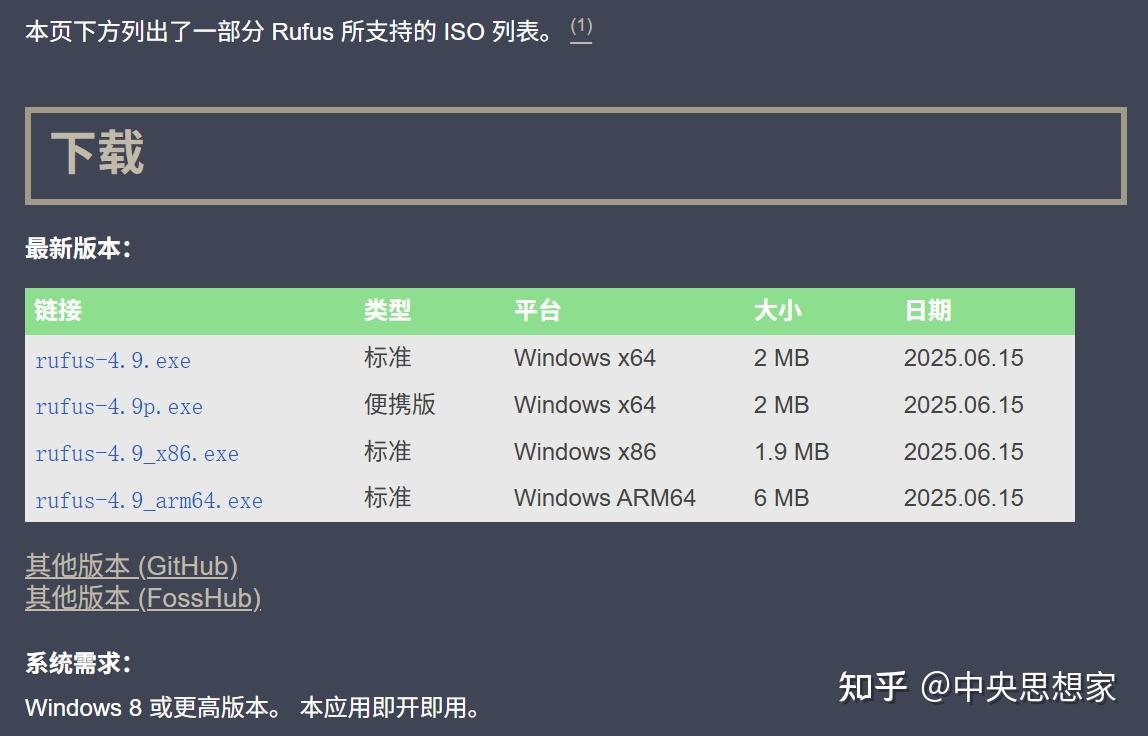Screen dimensions: 1148x736
Task: Download the ARM64 build rufus-4.9_arm64.exe
Action: click(148, 500)
